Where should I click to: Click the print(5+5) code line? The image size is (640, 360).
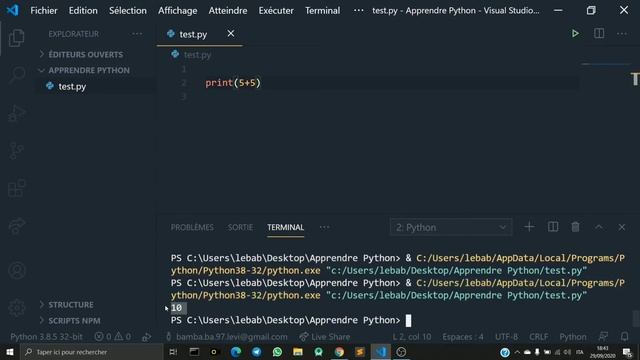[233, 83]
